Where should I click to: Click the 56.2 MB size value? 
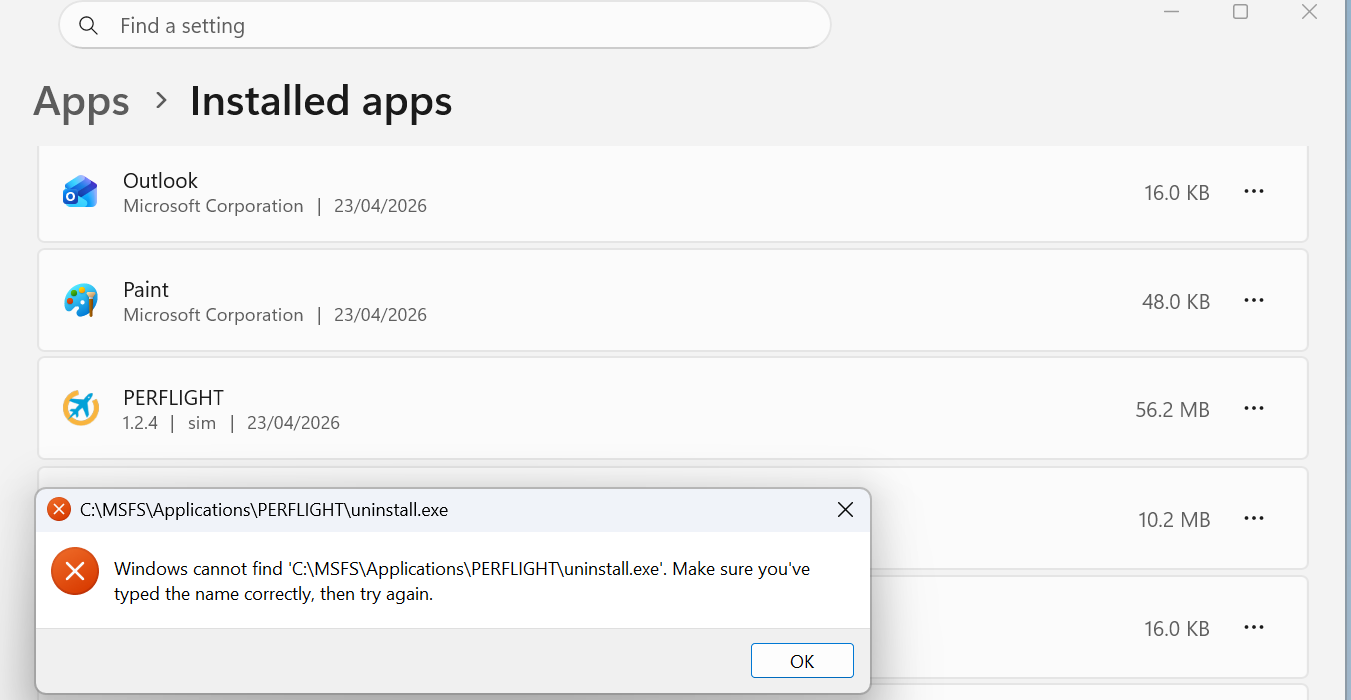click(1172, 409)
